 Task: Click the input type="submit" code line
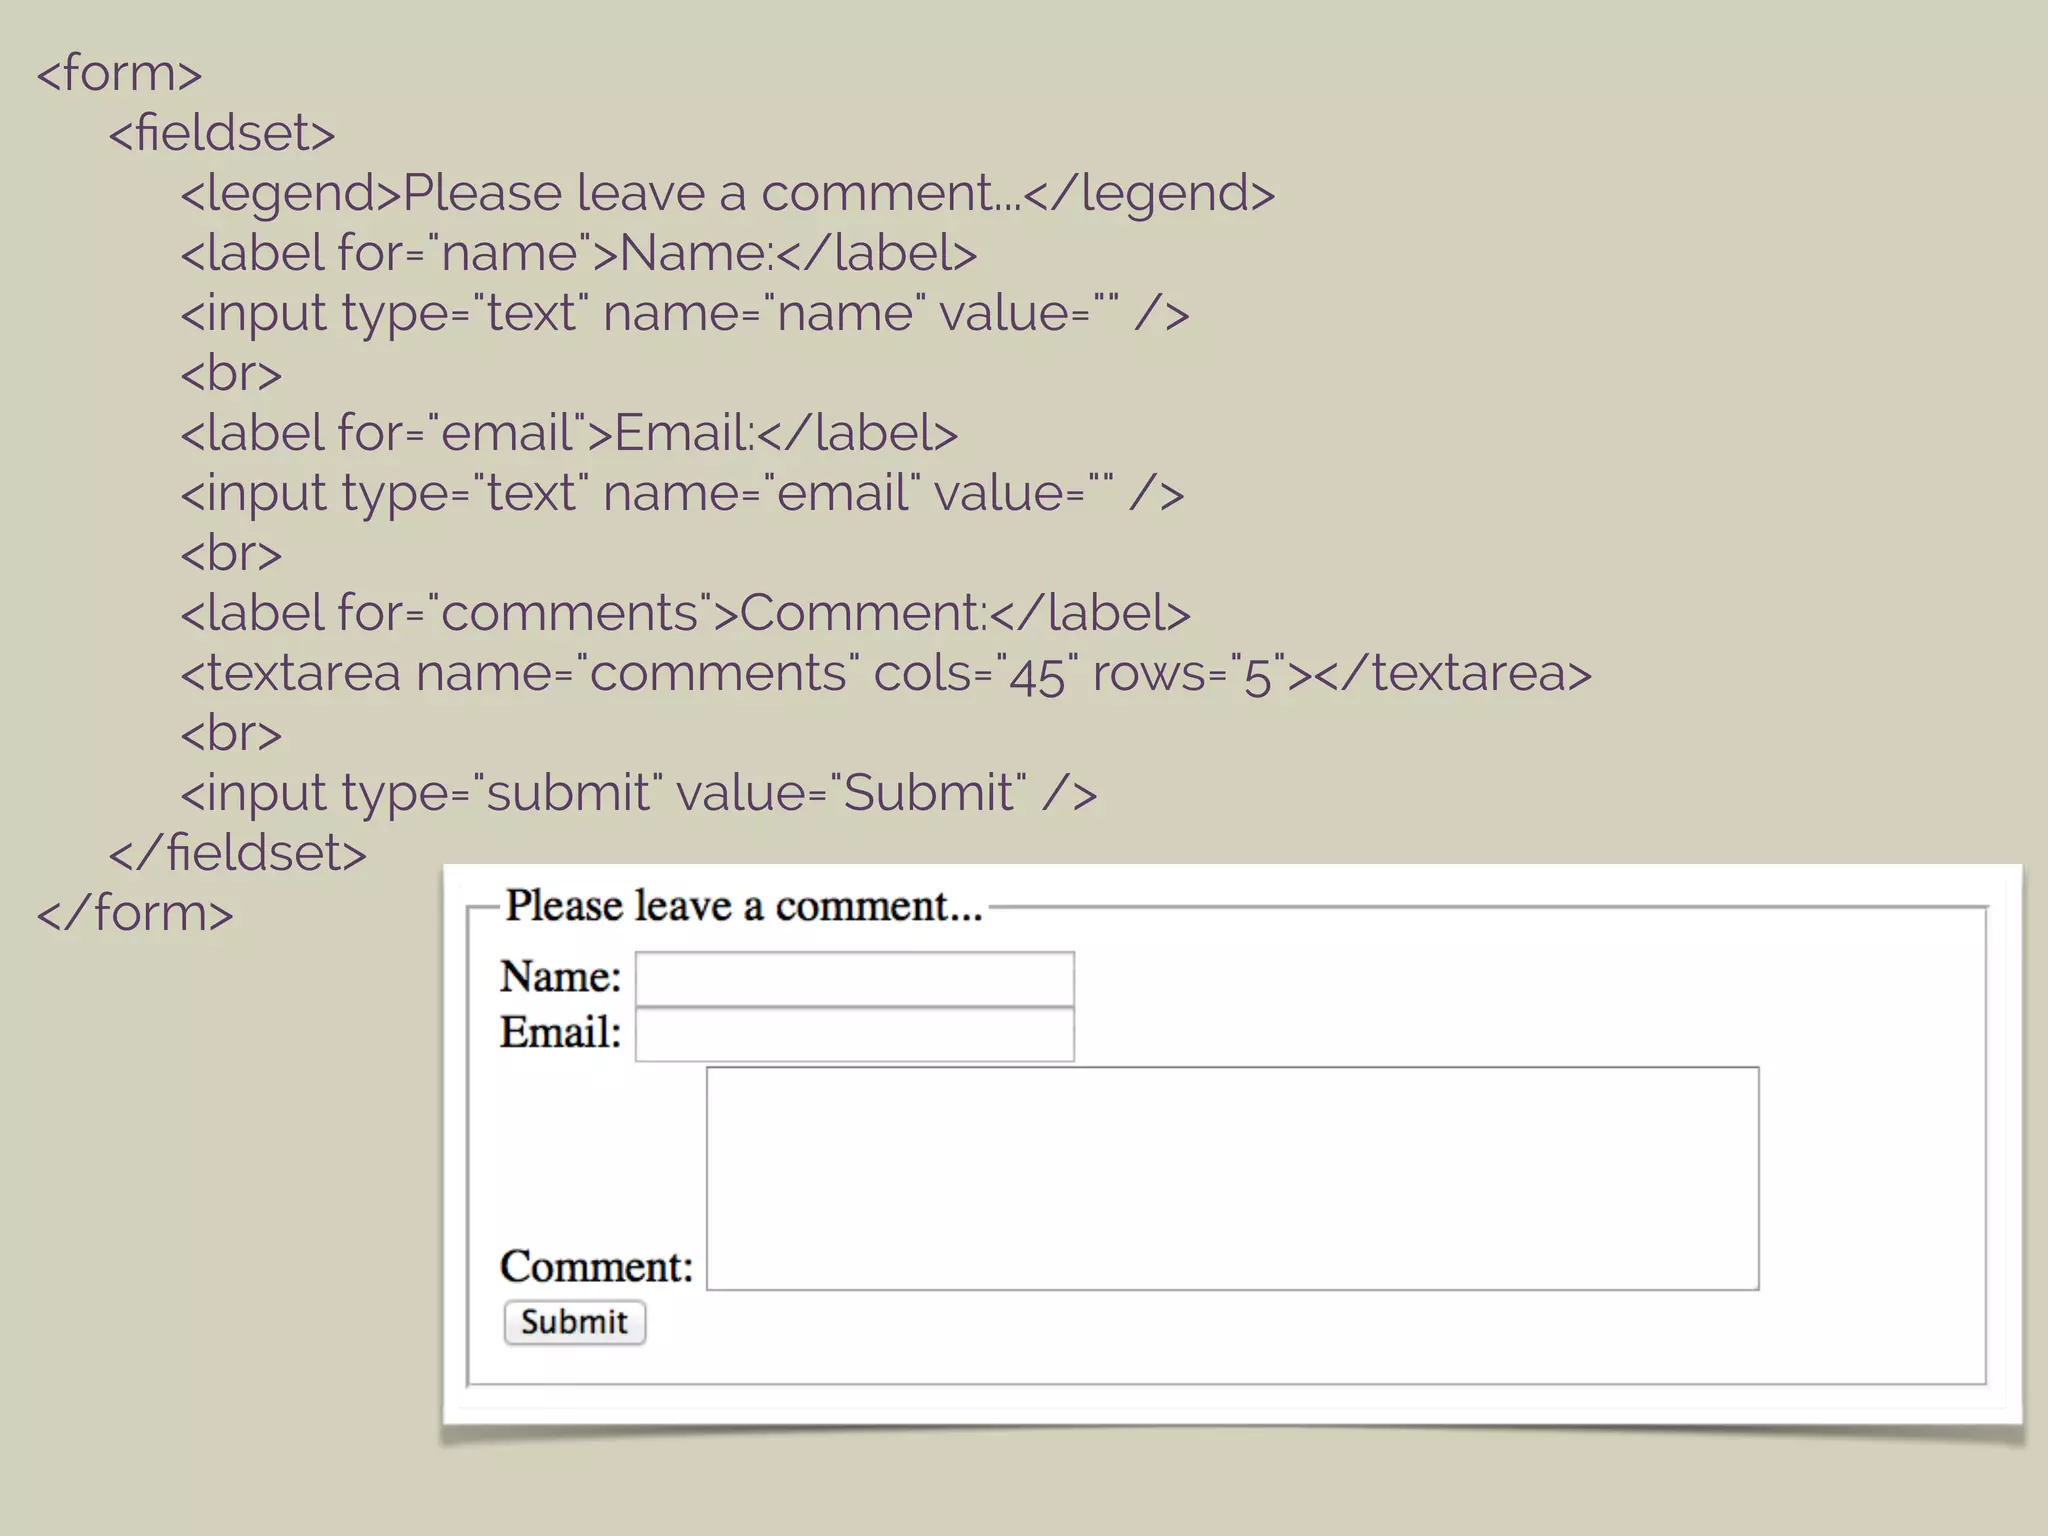pos(638,793)
